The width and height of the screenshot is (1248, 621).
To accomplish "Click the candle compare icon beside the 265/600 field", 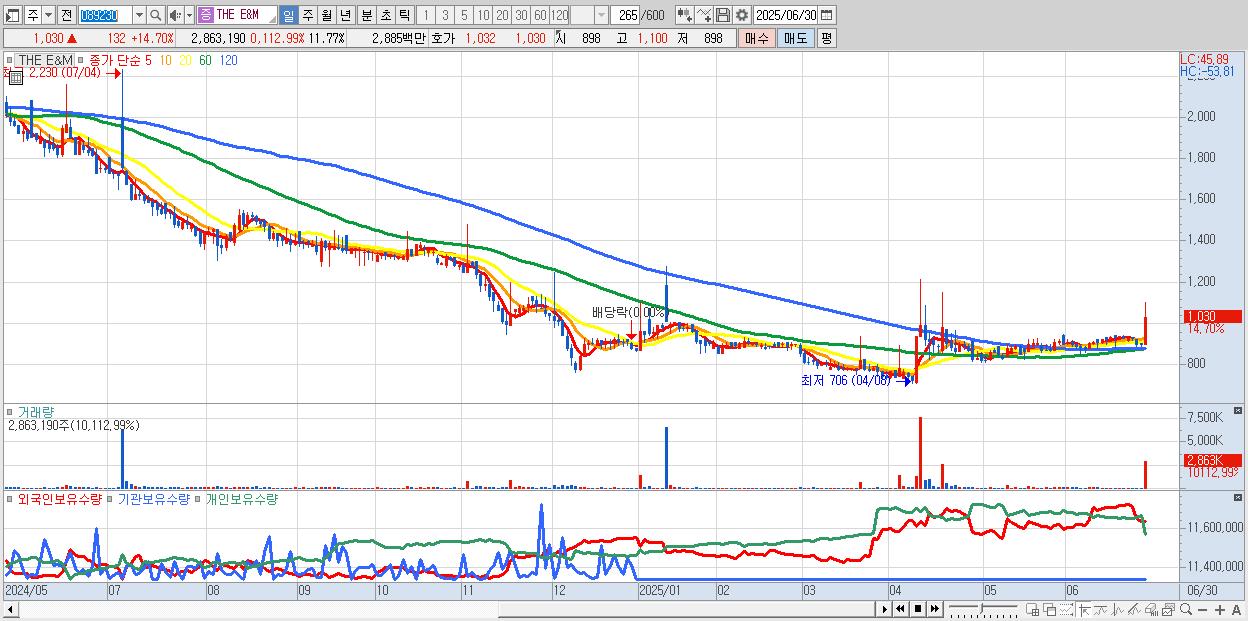I will [x=685, y=15].
